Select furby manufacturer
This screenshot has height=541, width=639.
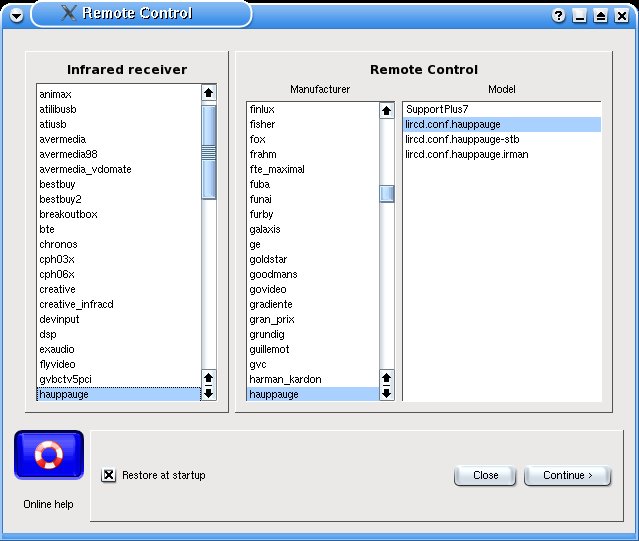tap(313, 214)
